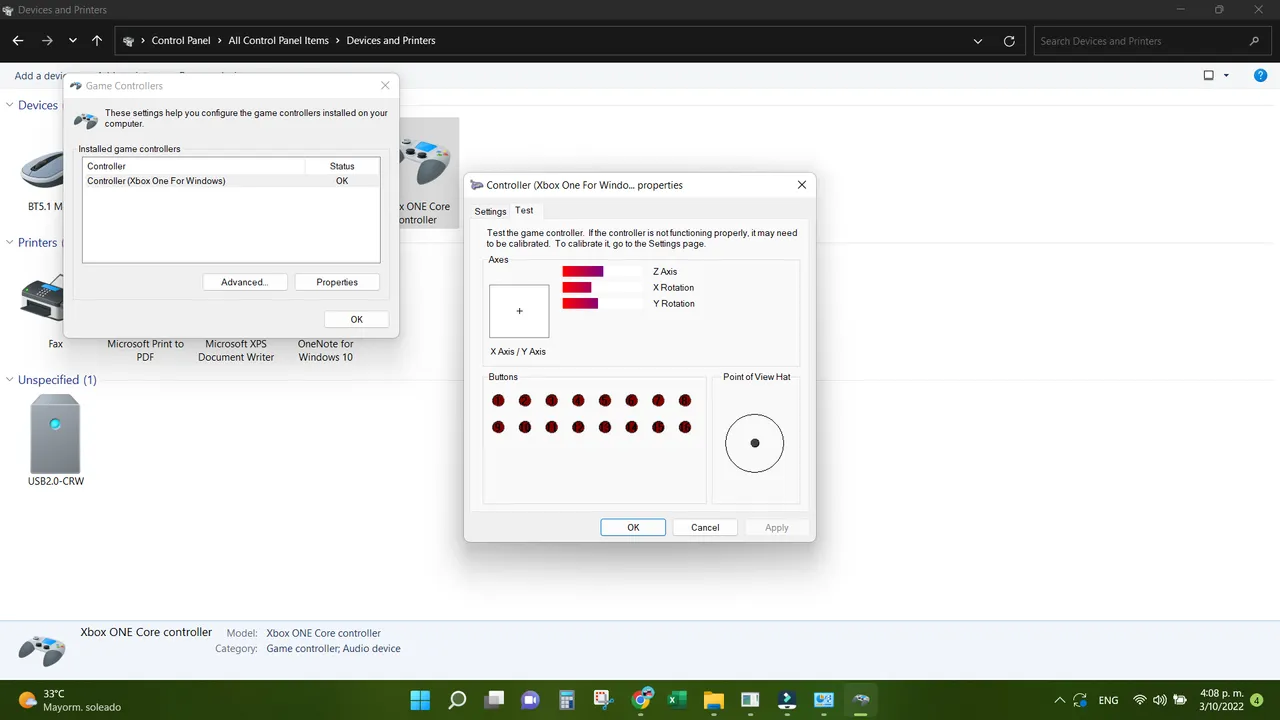Click Cancel in controller properties dialog
This screenshot has height=720, width=1280.
pyautogui.click(x=705, y=527)
